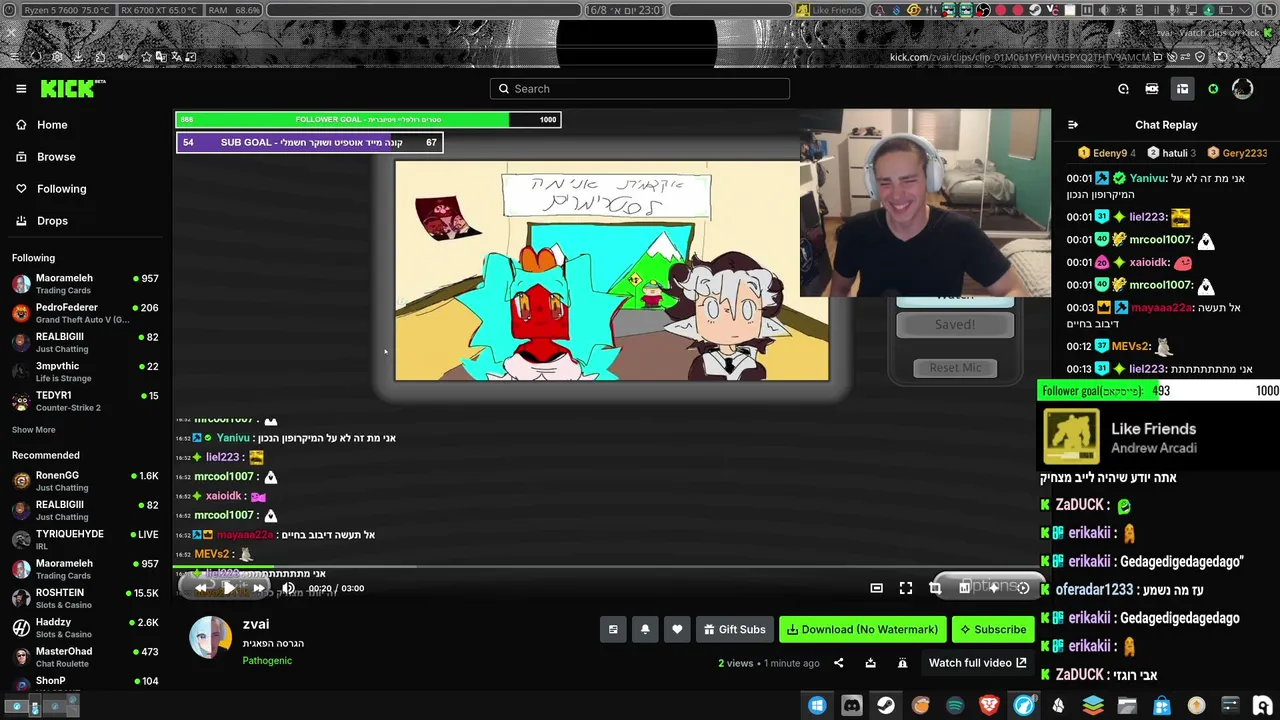Viewport: 1280px width, 720px height.
Task: Open TEDYR1 channel in Following list
Action: tap(85, 401)
